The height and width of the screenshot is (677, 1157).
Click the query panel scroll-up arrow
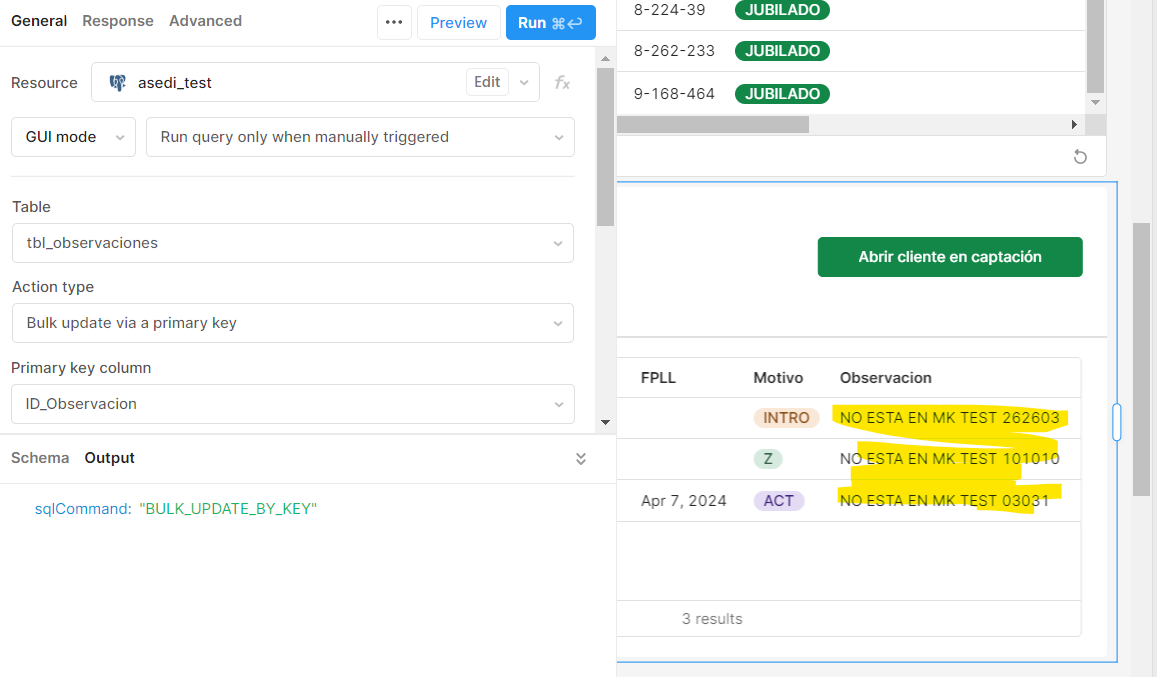pyautogui.click(x=605, y=58)
